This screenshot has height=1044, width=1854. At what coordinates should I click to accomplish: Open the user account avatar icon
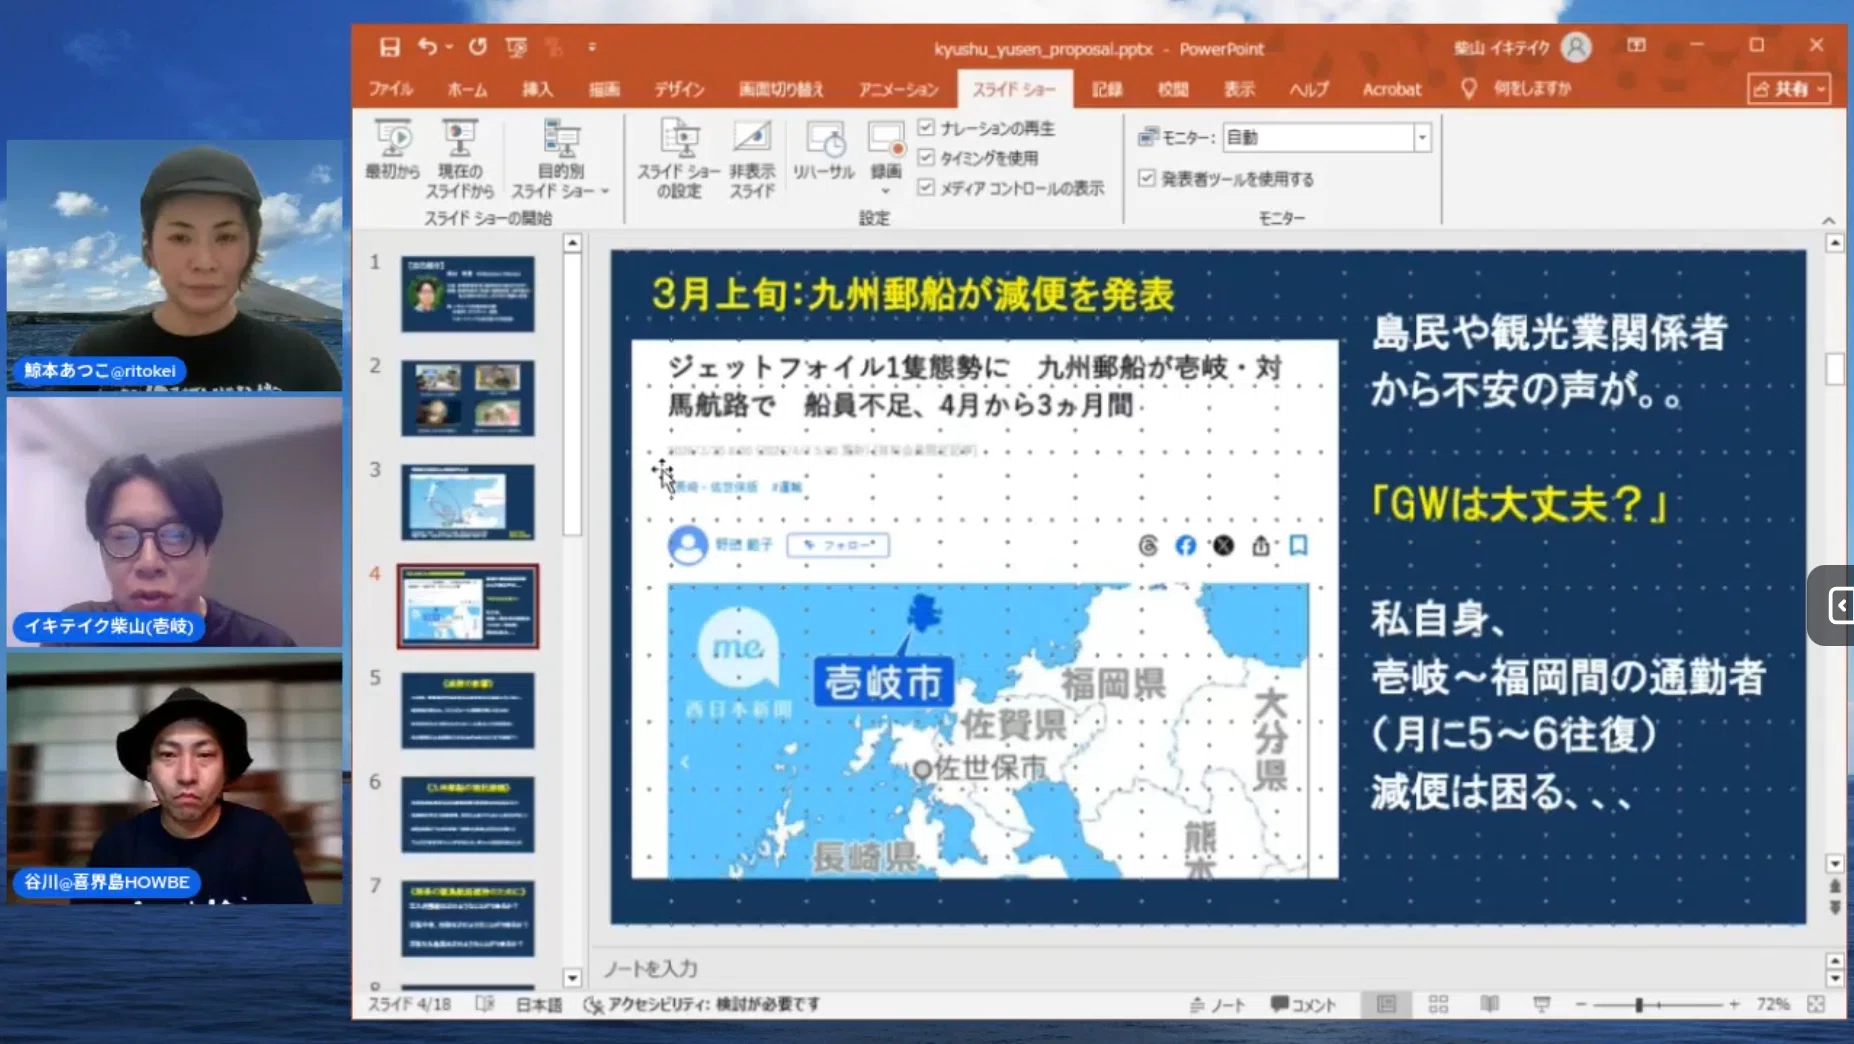(x=1576, y=47)
